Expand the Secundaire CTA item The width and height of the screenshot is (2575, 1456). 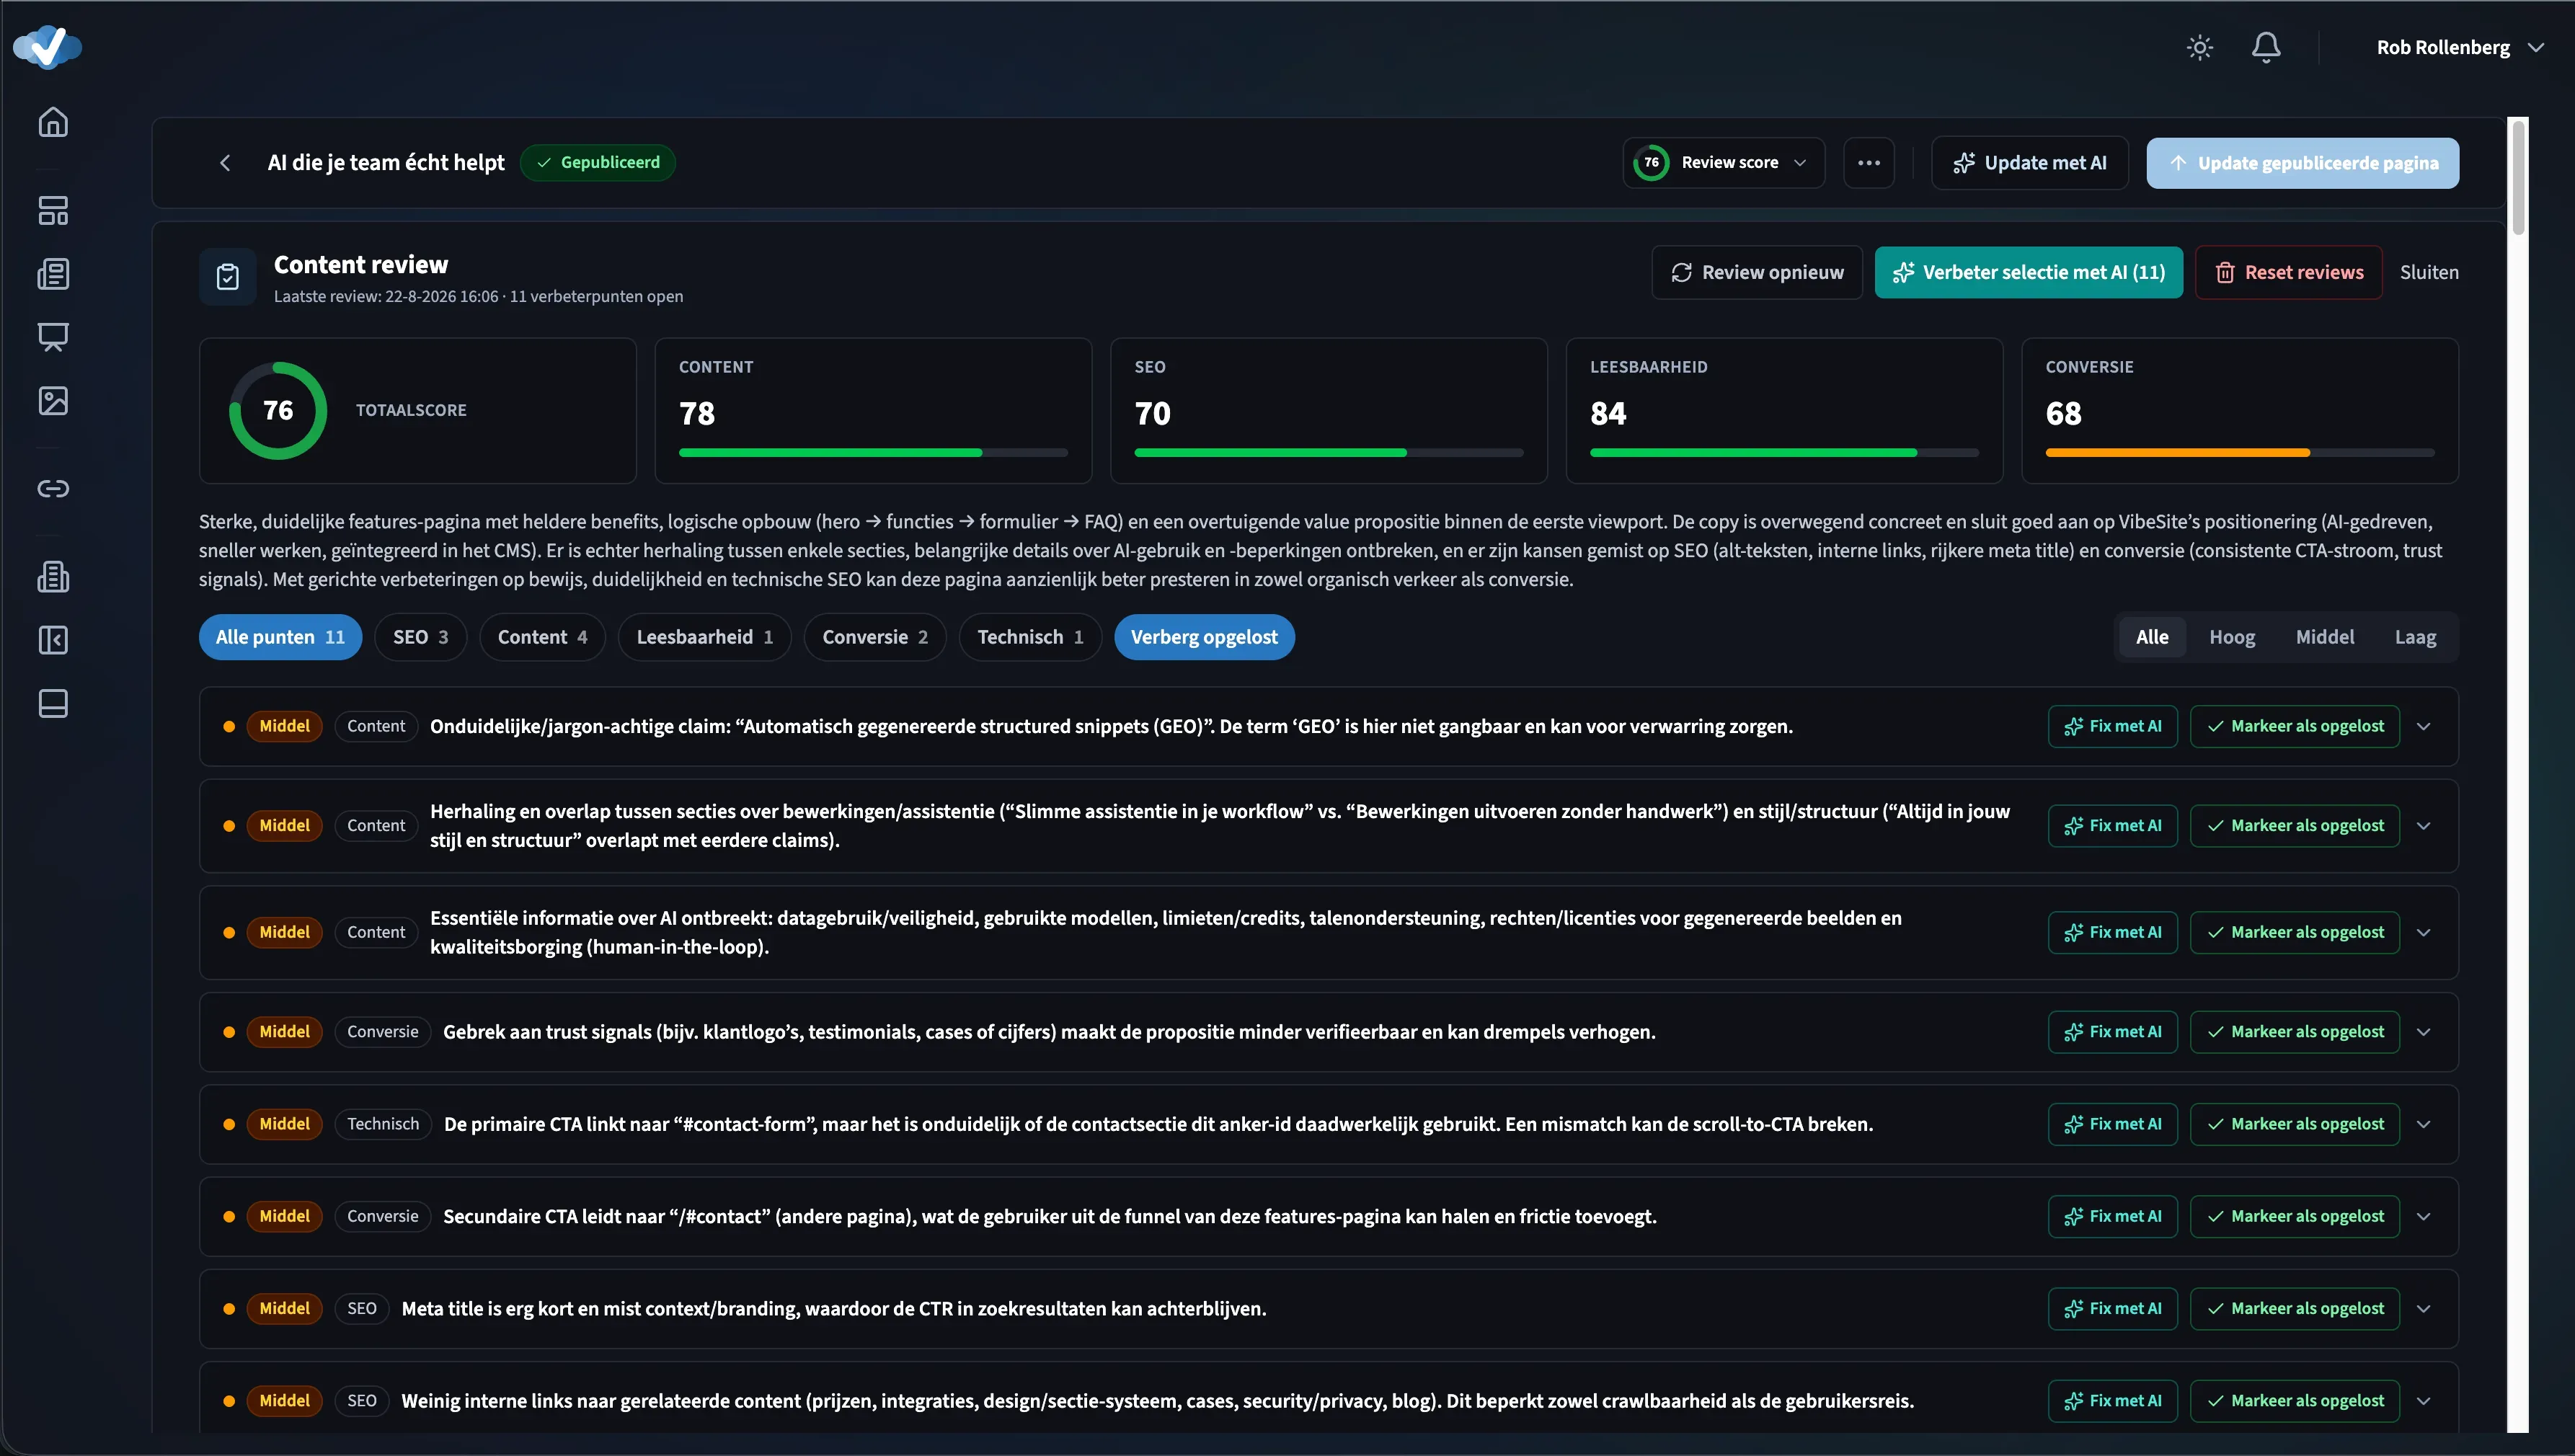pyautogui.click(x=2423, y=1217)
